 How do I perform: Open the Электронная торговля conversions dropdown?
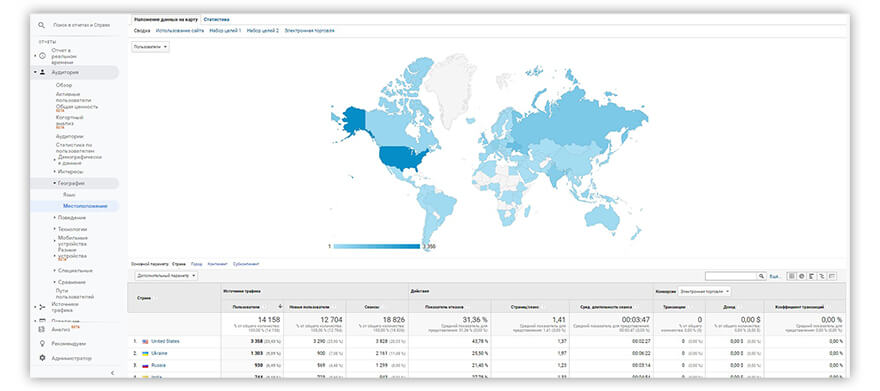[704, 292]
